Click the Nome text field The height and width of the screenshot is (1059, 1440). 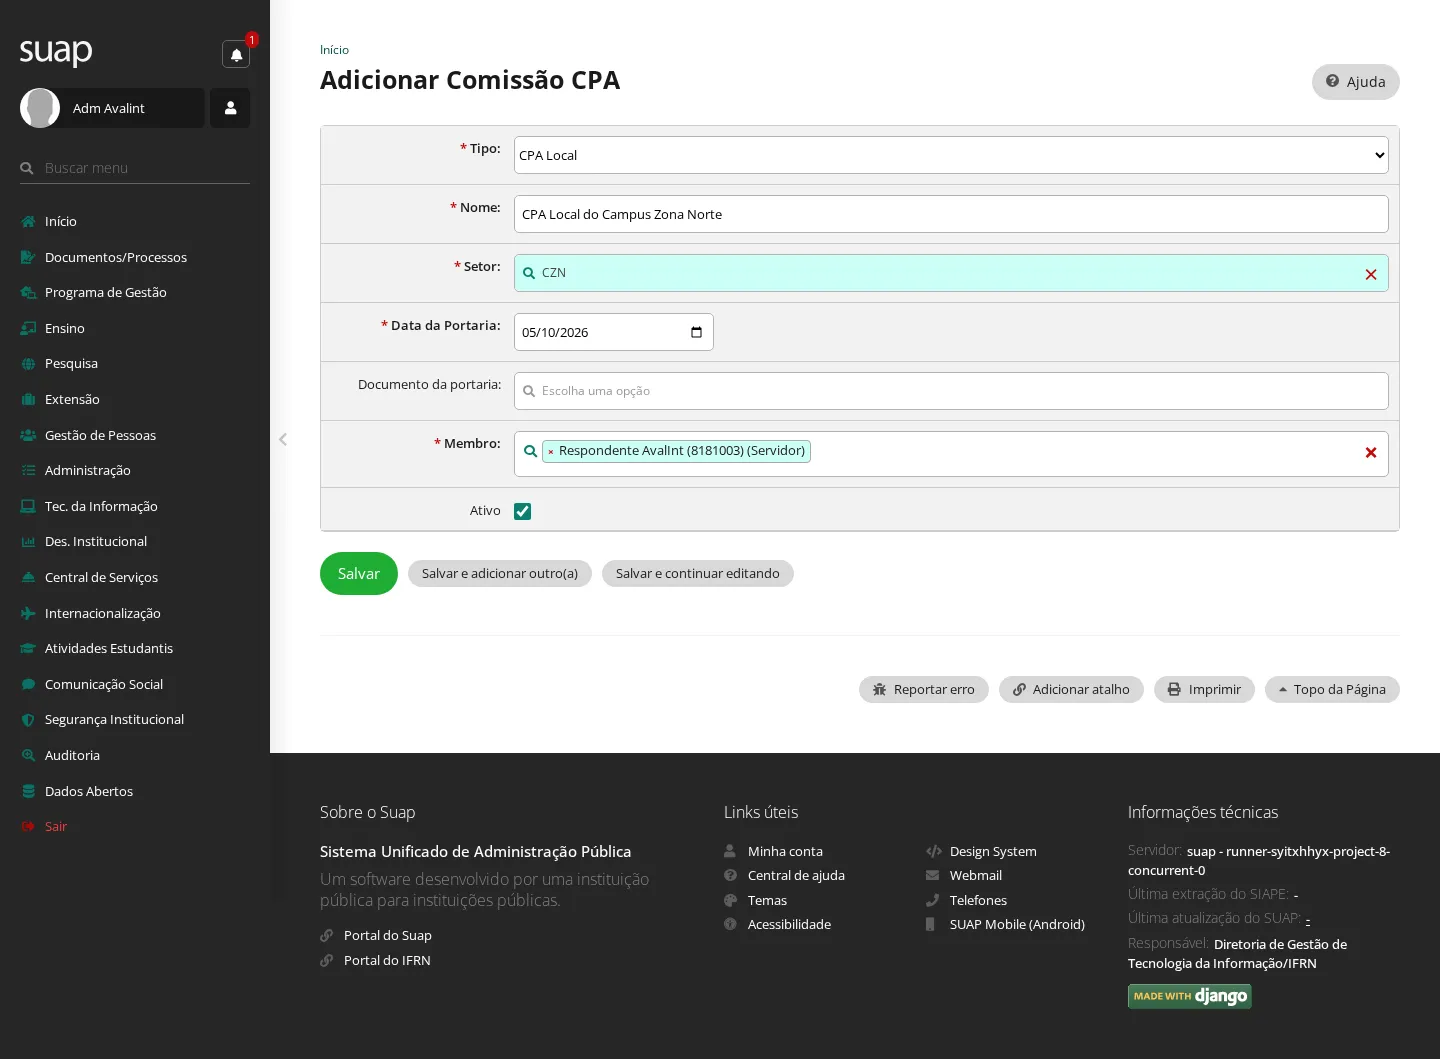pos(951,214)
